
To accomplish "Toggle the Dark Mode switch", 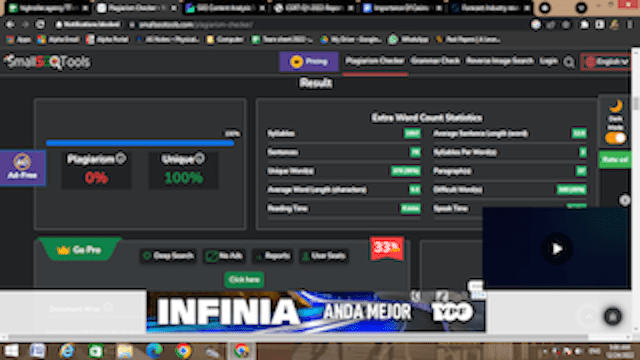I will [616, 138].
